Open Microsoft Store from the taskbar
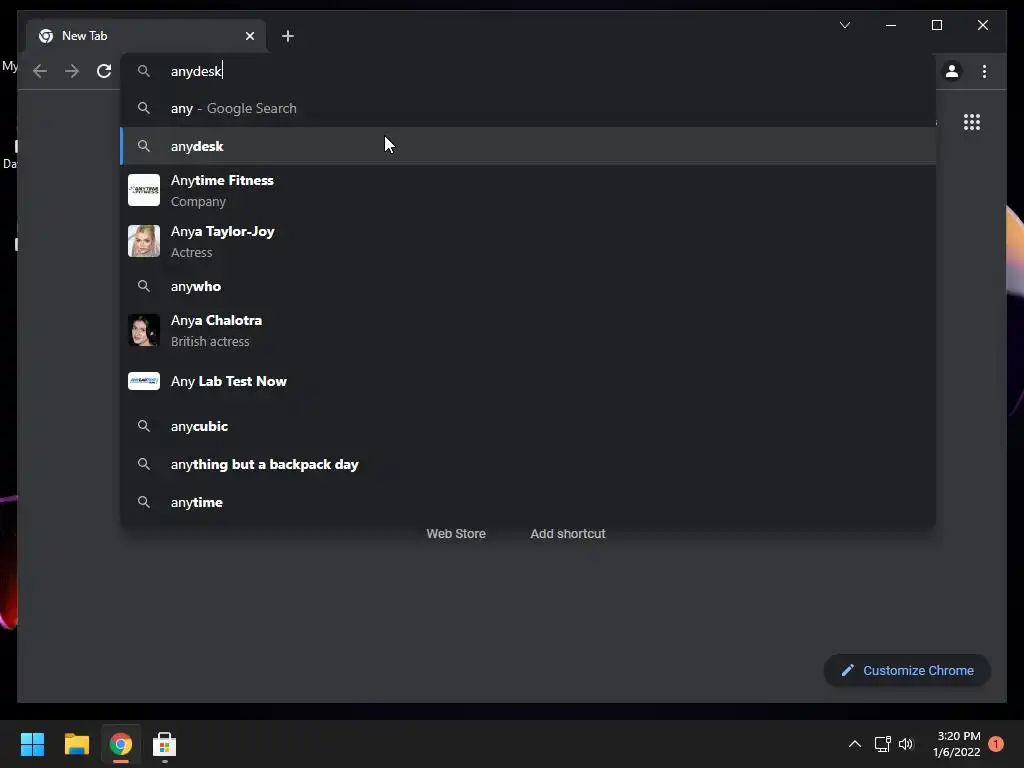 (165, 744)
